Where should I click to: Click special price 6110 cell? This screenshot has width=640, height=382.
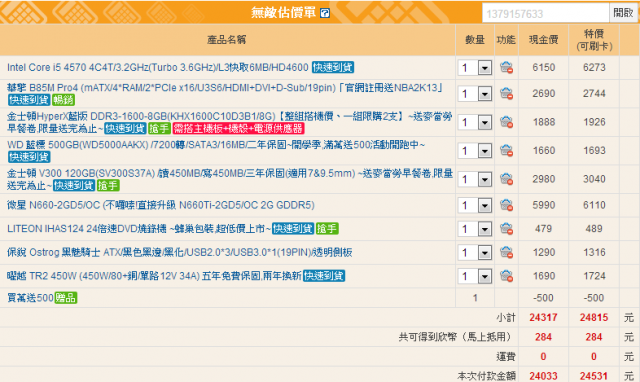pyautogui.click(x=594, y=205)
